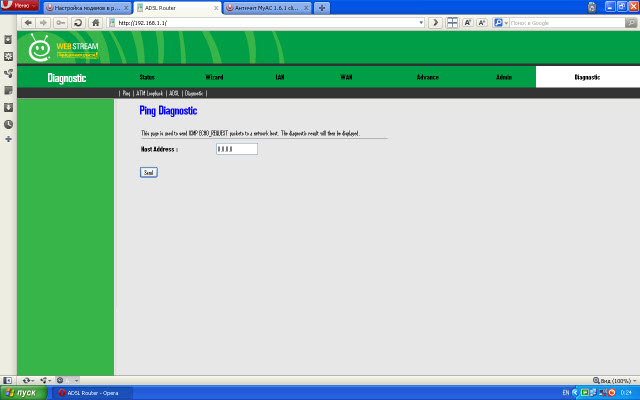
Task: Click the Back navigation arrow
Action: tap(28, 23)
